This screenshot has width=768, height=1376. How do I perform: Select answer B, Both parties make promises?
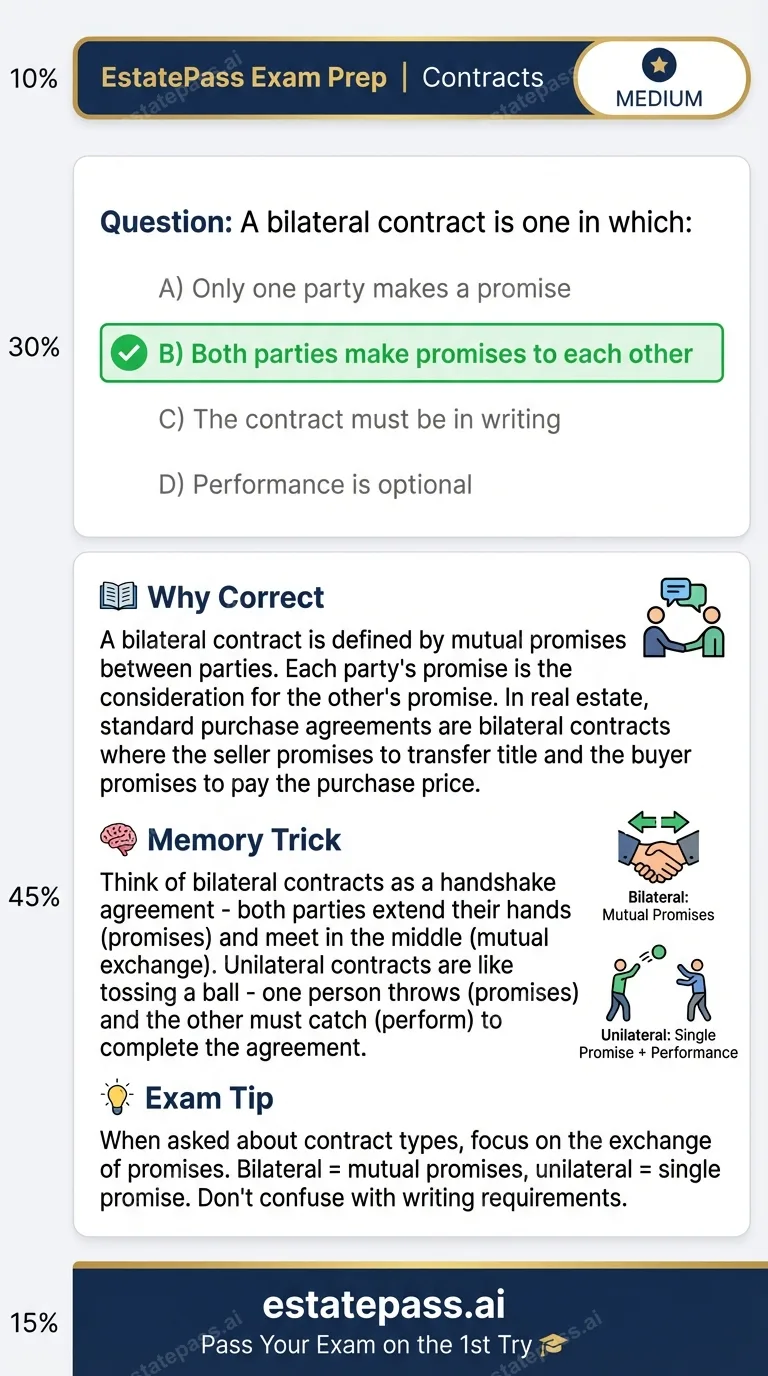click(x=412, y=353)
